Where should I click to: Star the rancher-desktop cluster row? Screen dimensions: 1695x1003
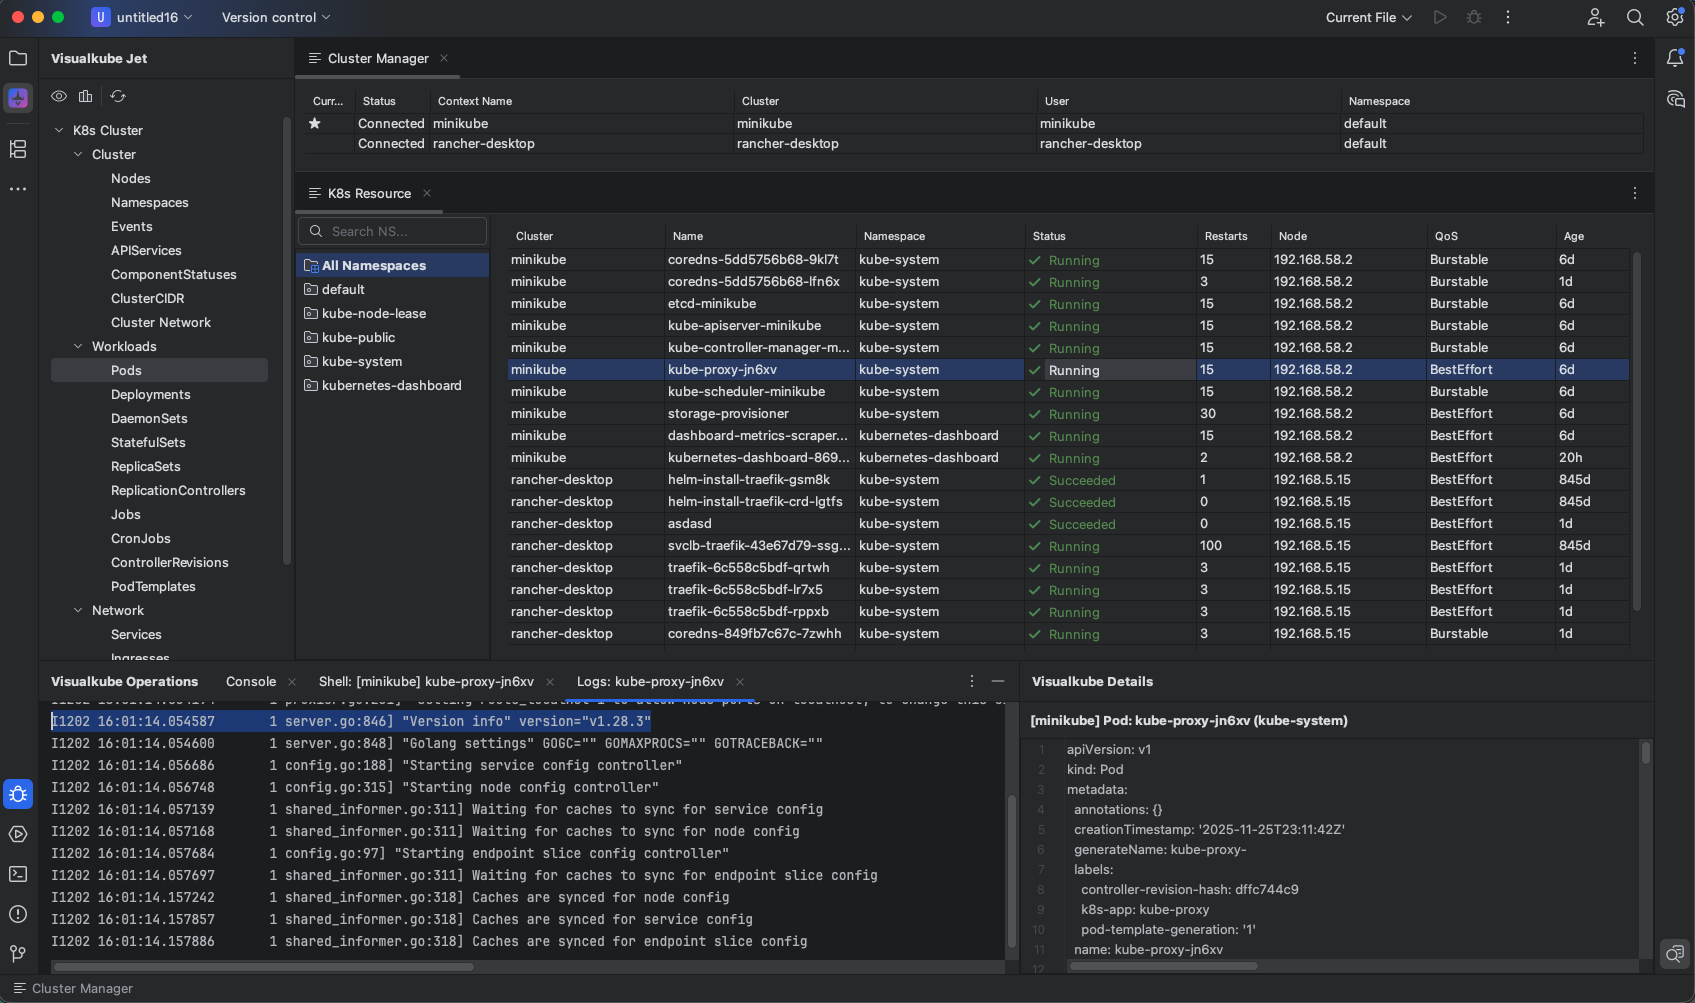(313, 143)
